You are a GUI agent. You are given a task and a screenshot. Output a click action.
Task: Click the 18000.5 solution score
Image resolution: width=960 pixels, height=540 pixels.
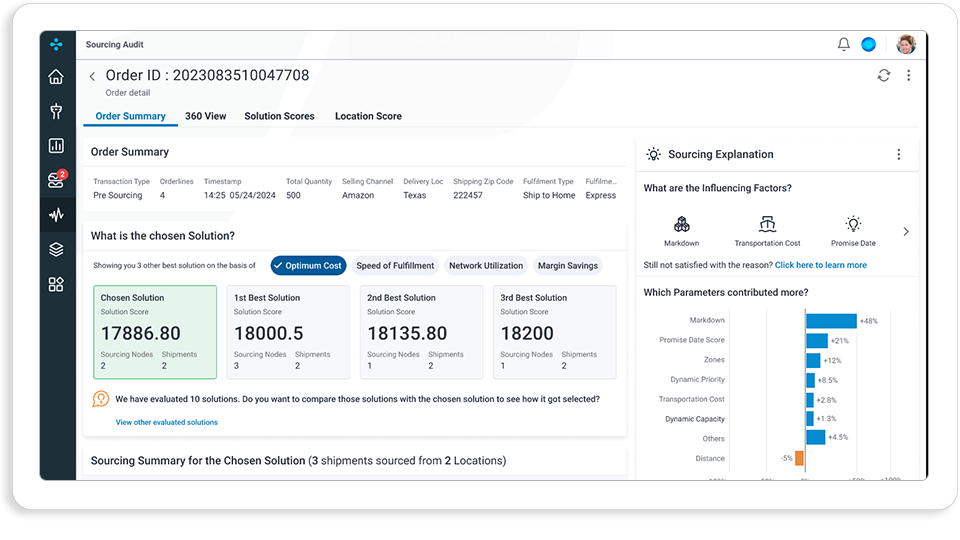tap(269, 333)
